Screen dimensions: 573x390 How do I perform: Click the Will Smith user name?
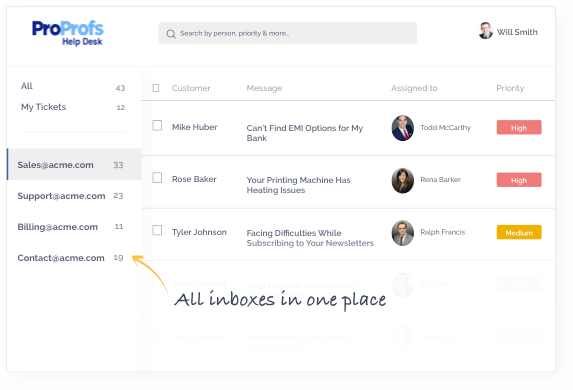(x=517, y=32)
